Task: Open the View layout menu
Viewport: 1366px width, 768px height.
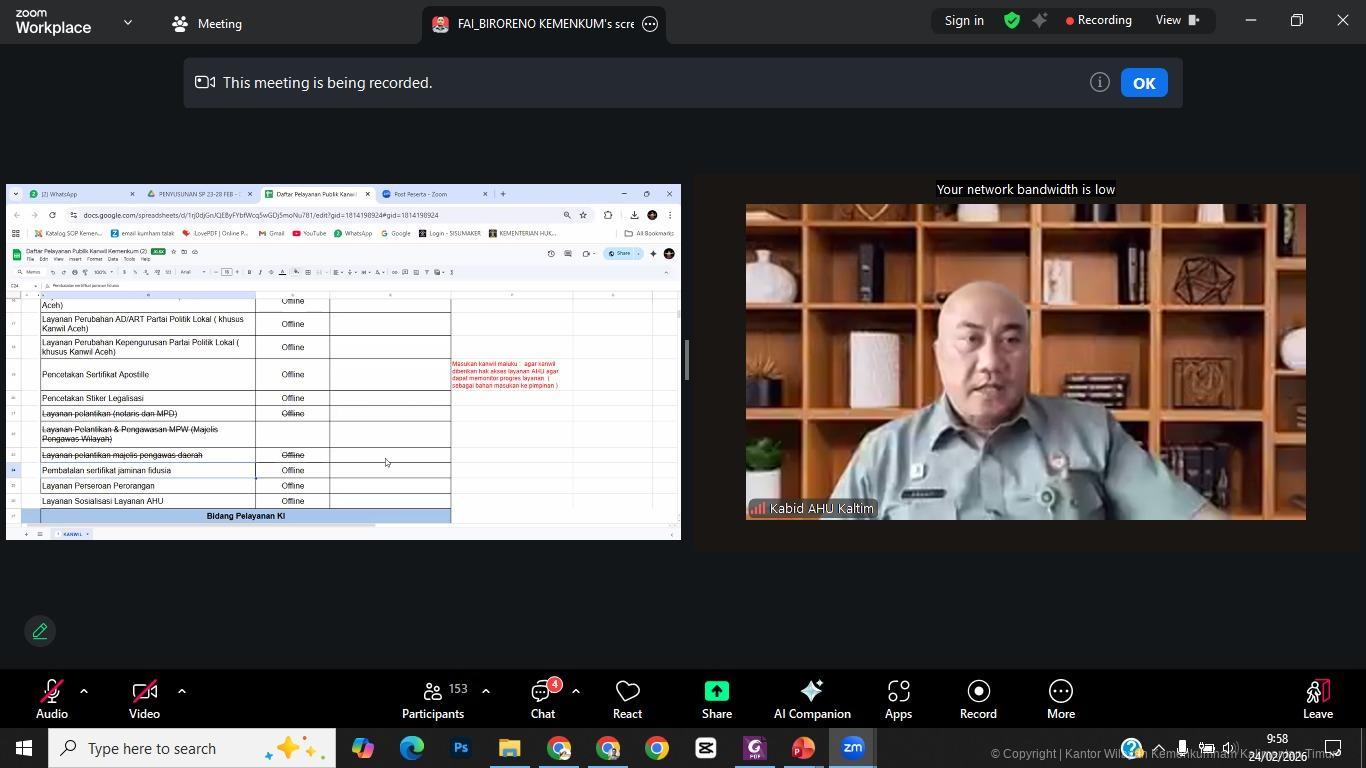Action: click(1177, 20)
